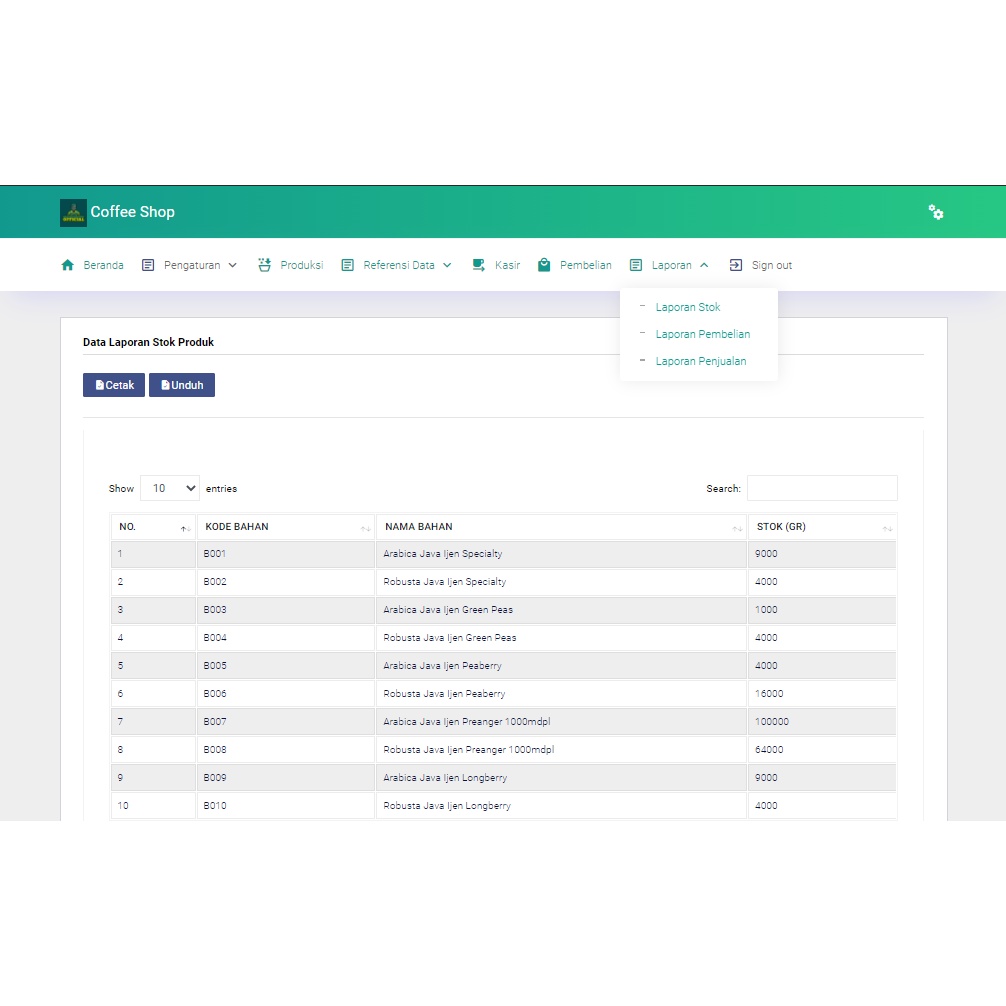This screenshot has width=1006, height=1006.
Task: Click the Sign out door icon
Action: click(x=736, y=265)
